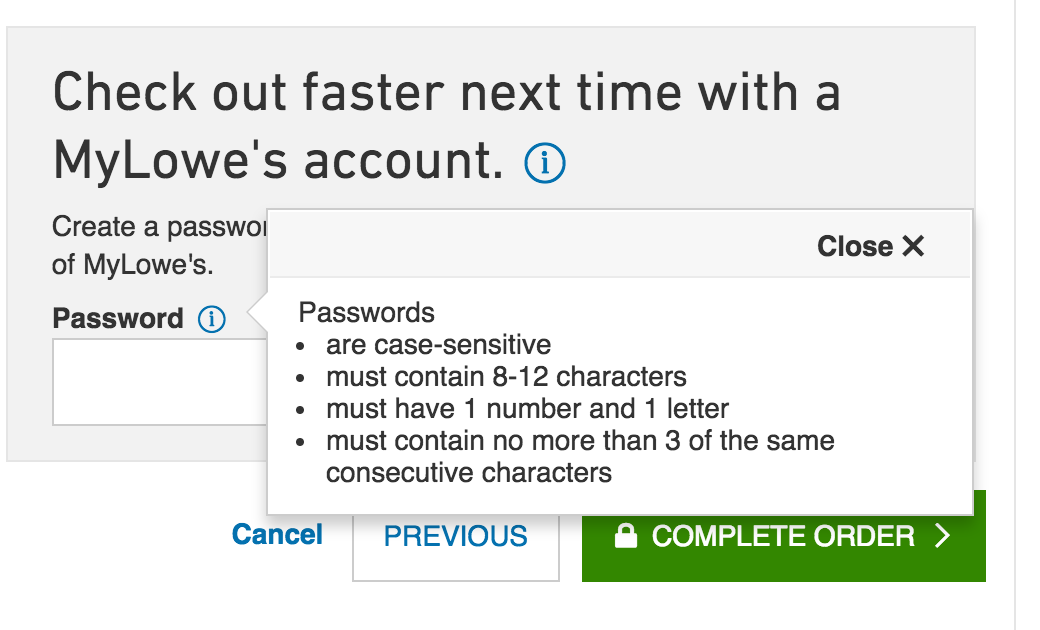The image size is (1040, 630).
Task: Select the 'must contain 8-12 characters' rule
Action: [x=506, y=377]
